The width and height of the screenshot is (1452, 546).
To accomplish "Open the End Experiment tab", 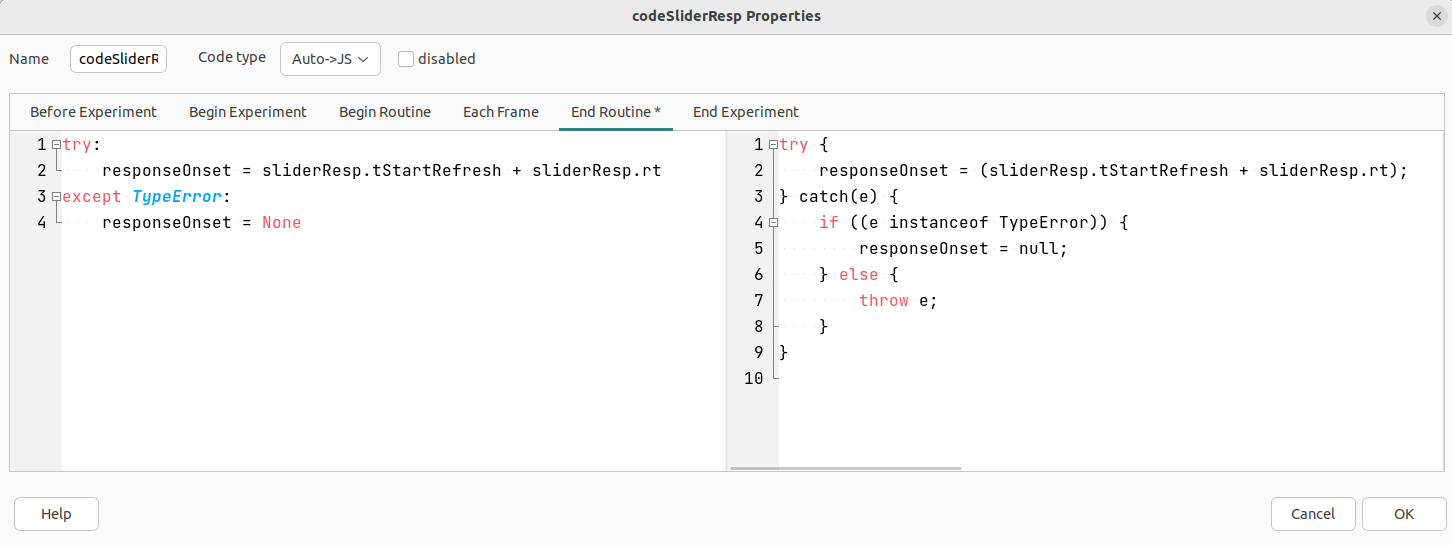I will (x=746, y=112).
